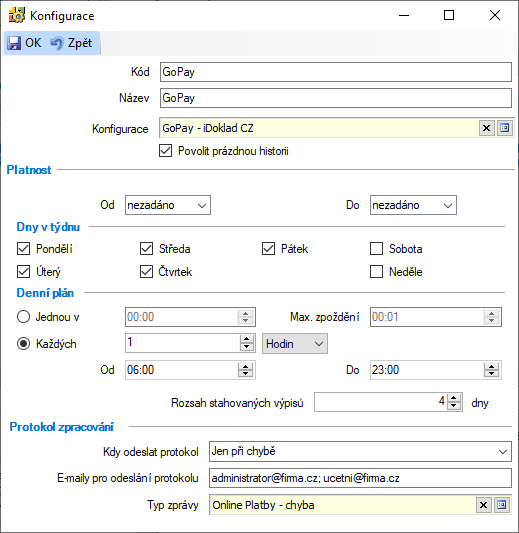Viewport: 519px width, 533px height.
Task: Toggle Povolit prázdnou historii checkbox
Action: (166, 151)
